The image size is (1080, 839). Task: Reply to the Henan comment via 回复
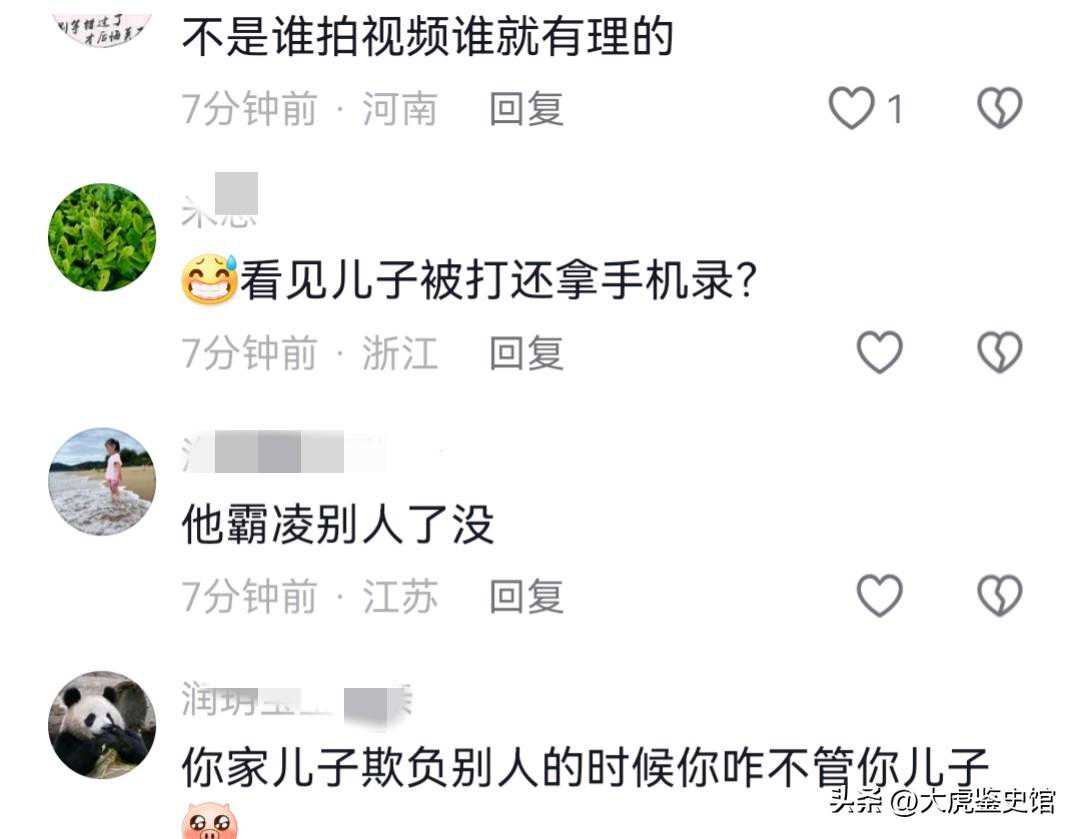point(526,109)
